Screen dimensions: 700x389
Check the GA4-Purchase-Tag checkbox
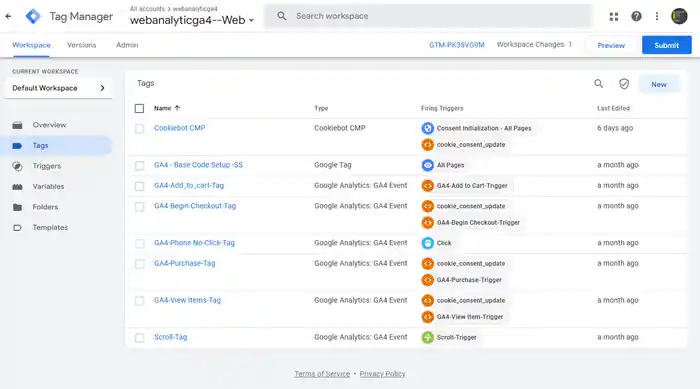[x=139, y=264]
